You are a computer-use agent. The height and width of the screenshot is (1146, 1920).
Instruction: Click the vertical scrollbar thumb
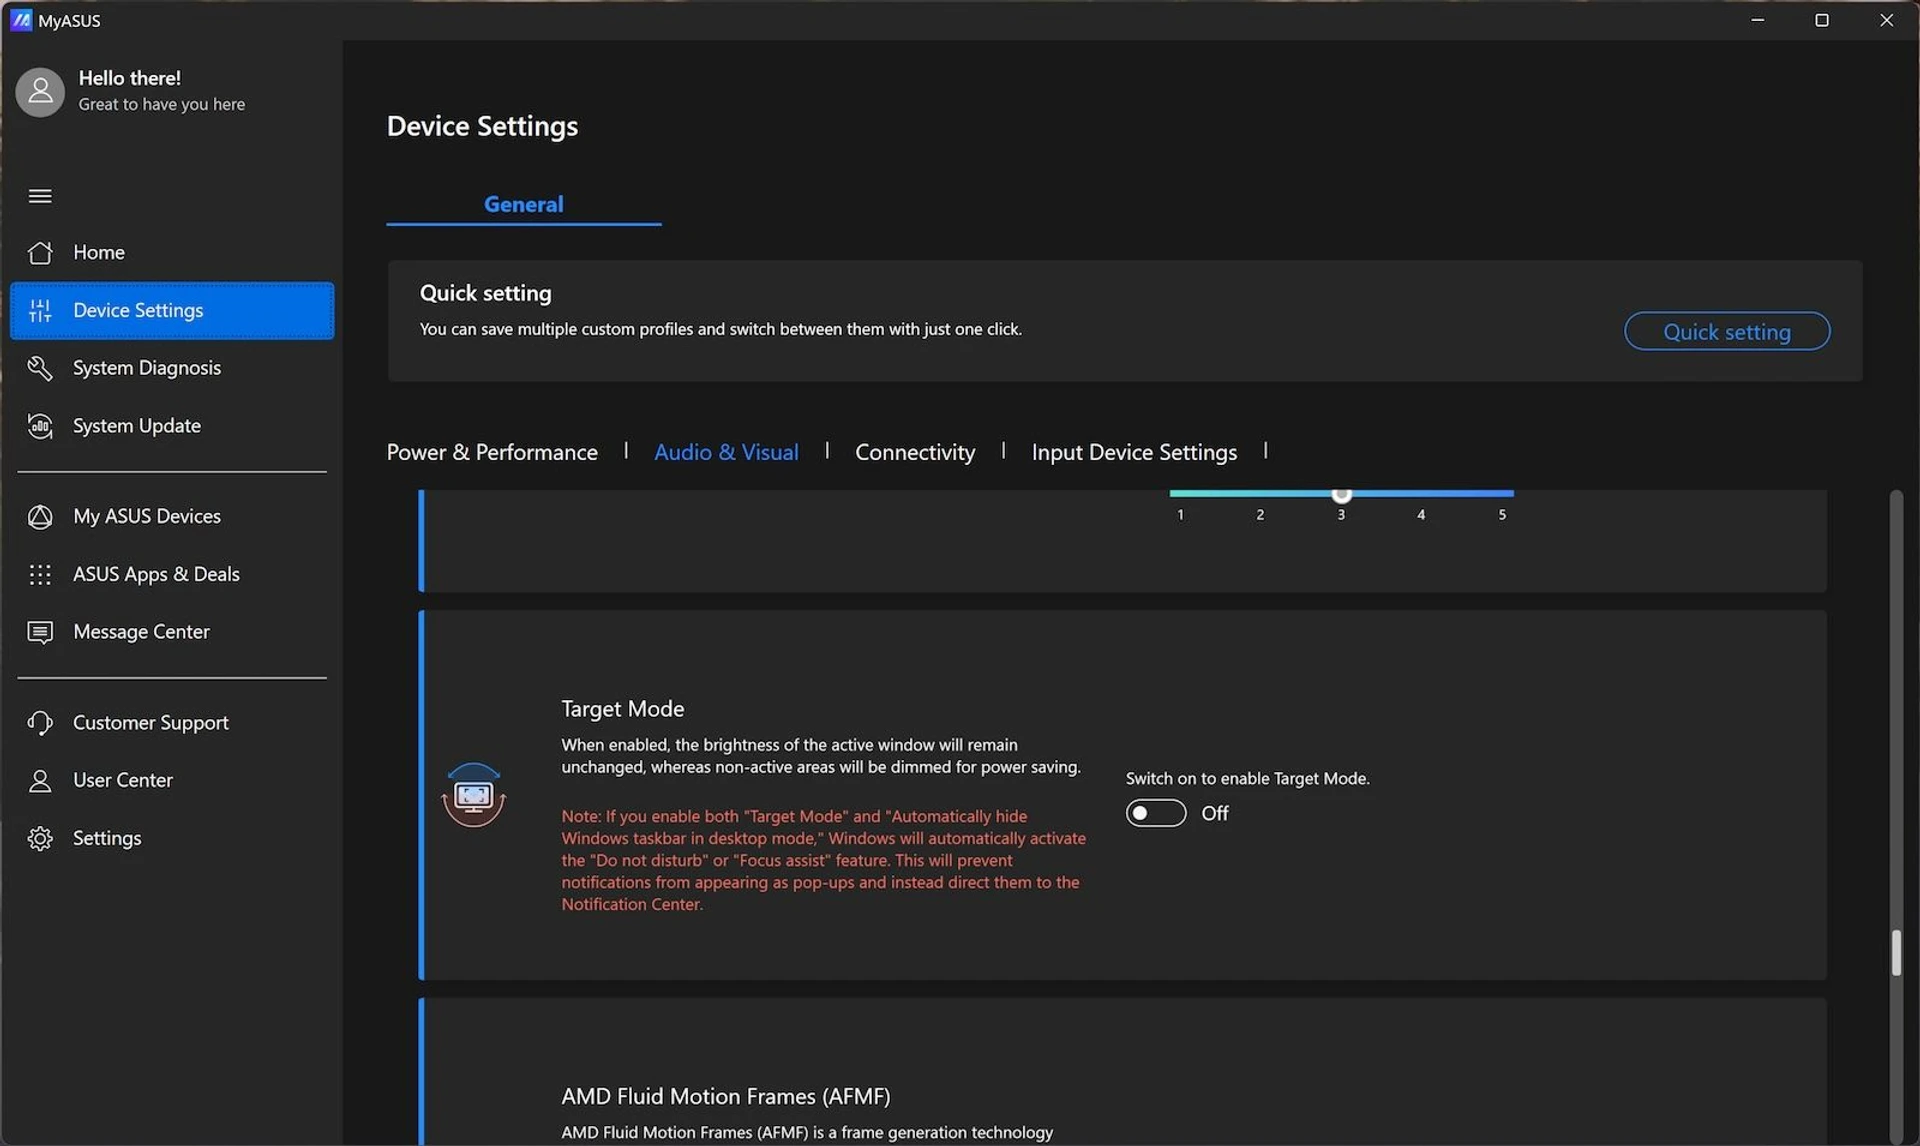[1896, 952]
